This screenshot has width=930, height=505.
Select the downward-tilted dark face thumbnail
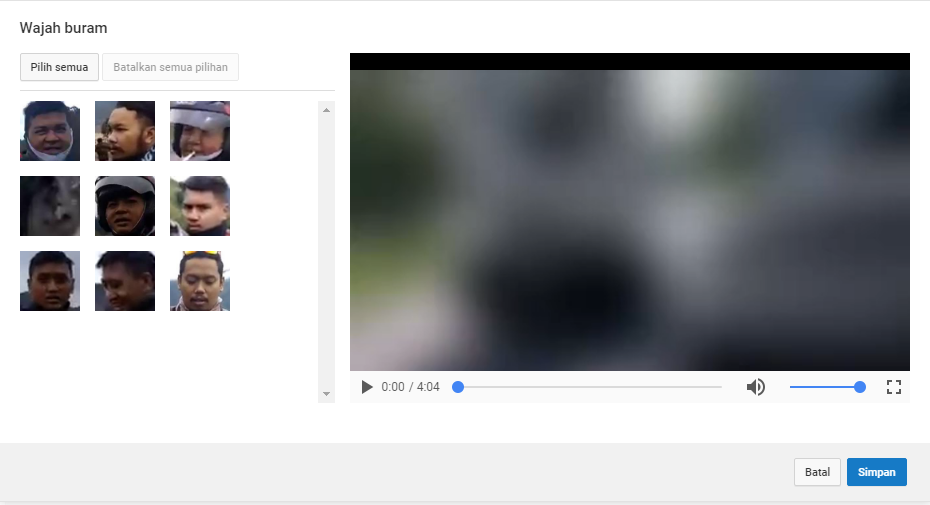(x=125, y=281)
